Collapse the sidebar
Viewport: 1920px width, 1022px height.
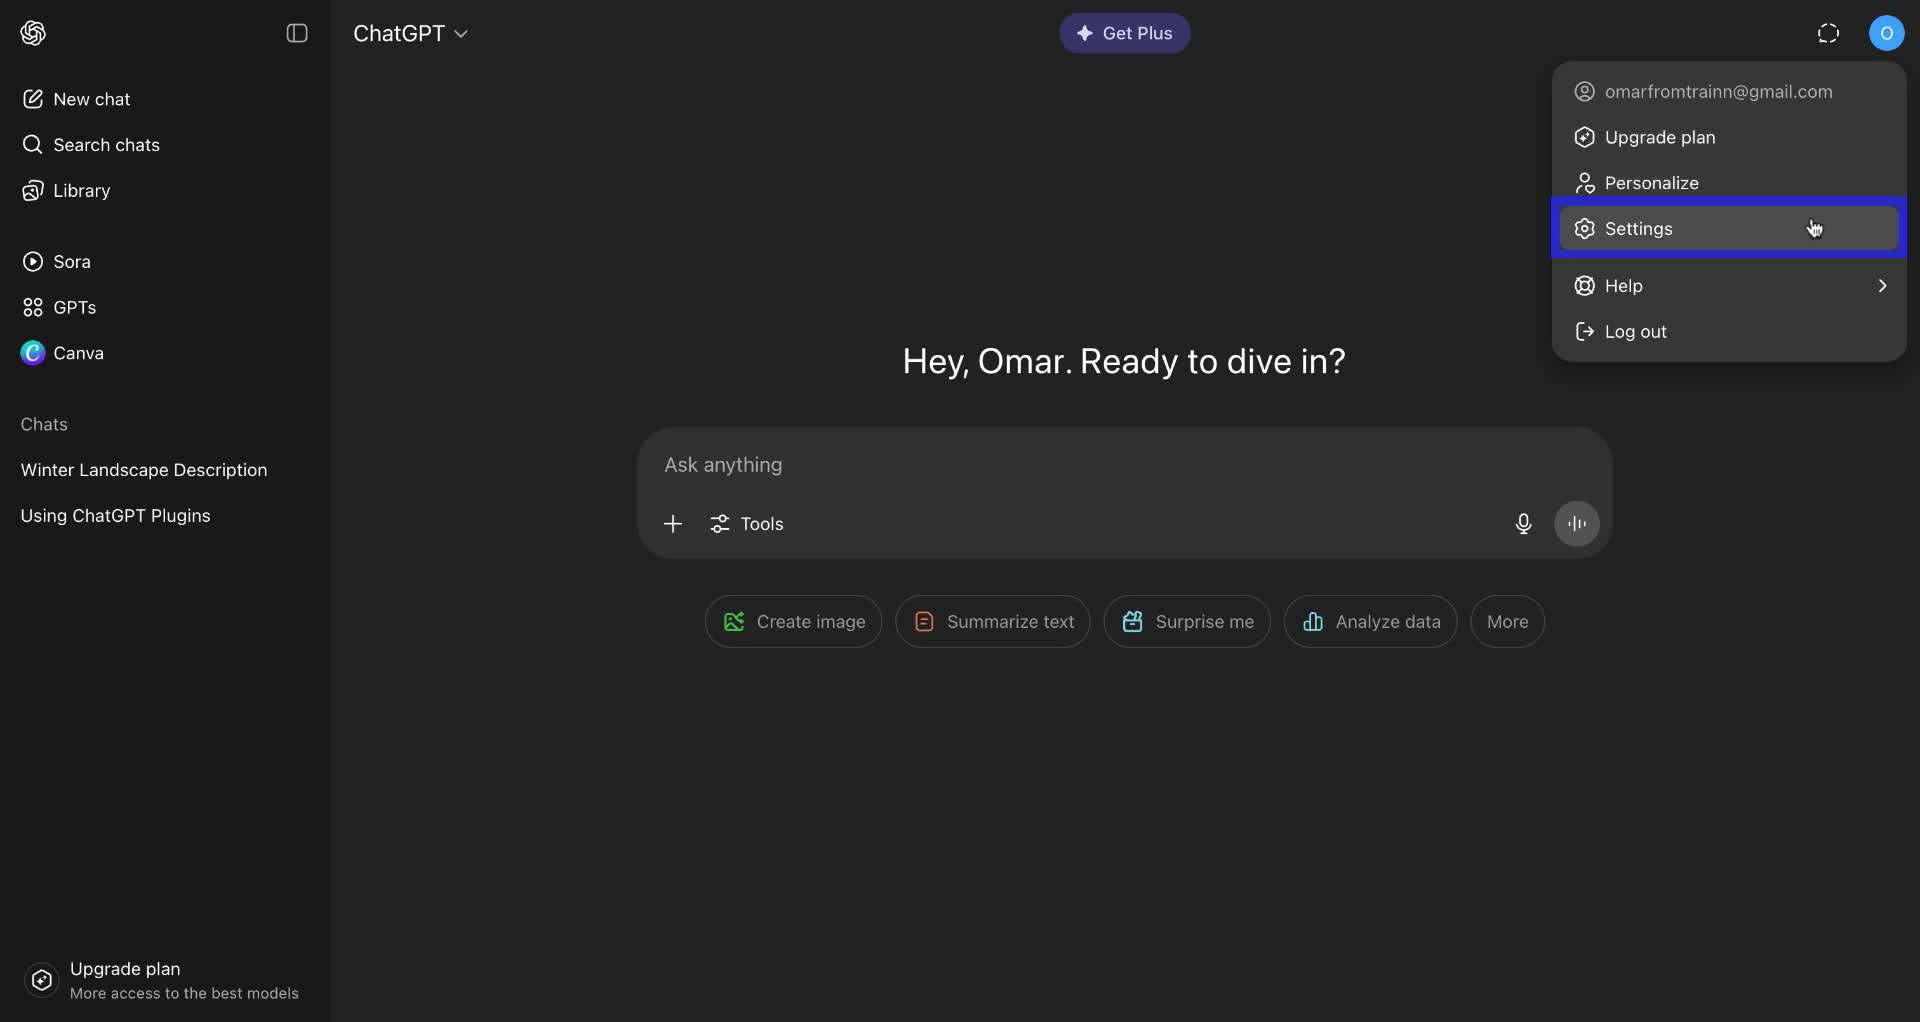(x=297, y=33)
